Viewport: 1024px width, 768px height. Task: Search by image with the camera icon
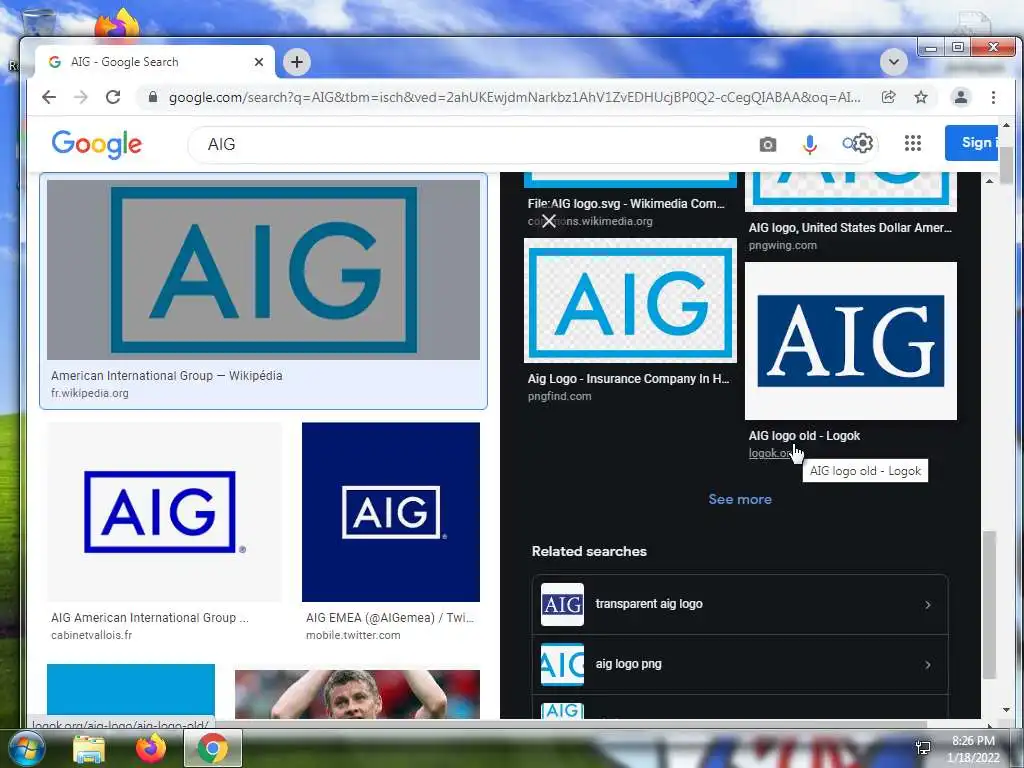tap(768, 144)
